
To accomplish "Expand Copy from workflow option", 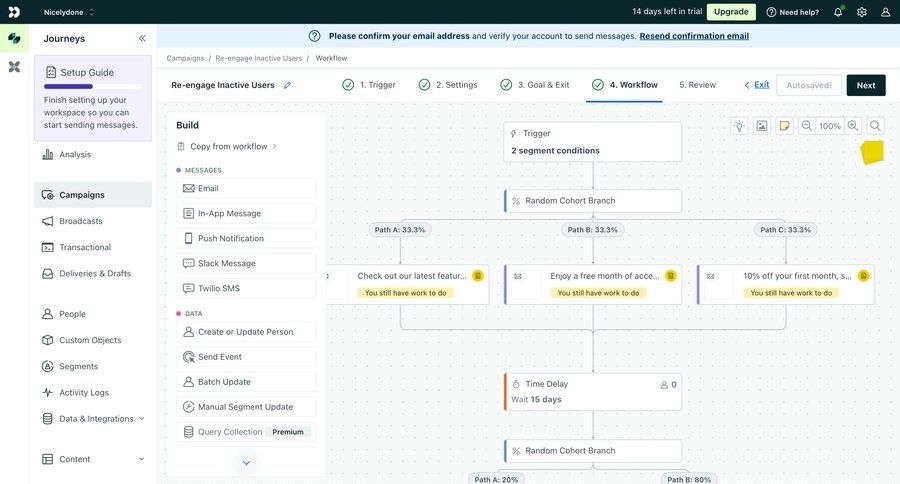I will (227, 146).
